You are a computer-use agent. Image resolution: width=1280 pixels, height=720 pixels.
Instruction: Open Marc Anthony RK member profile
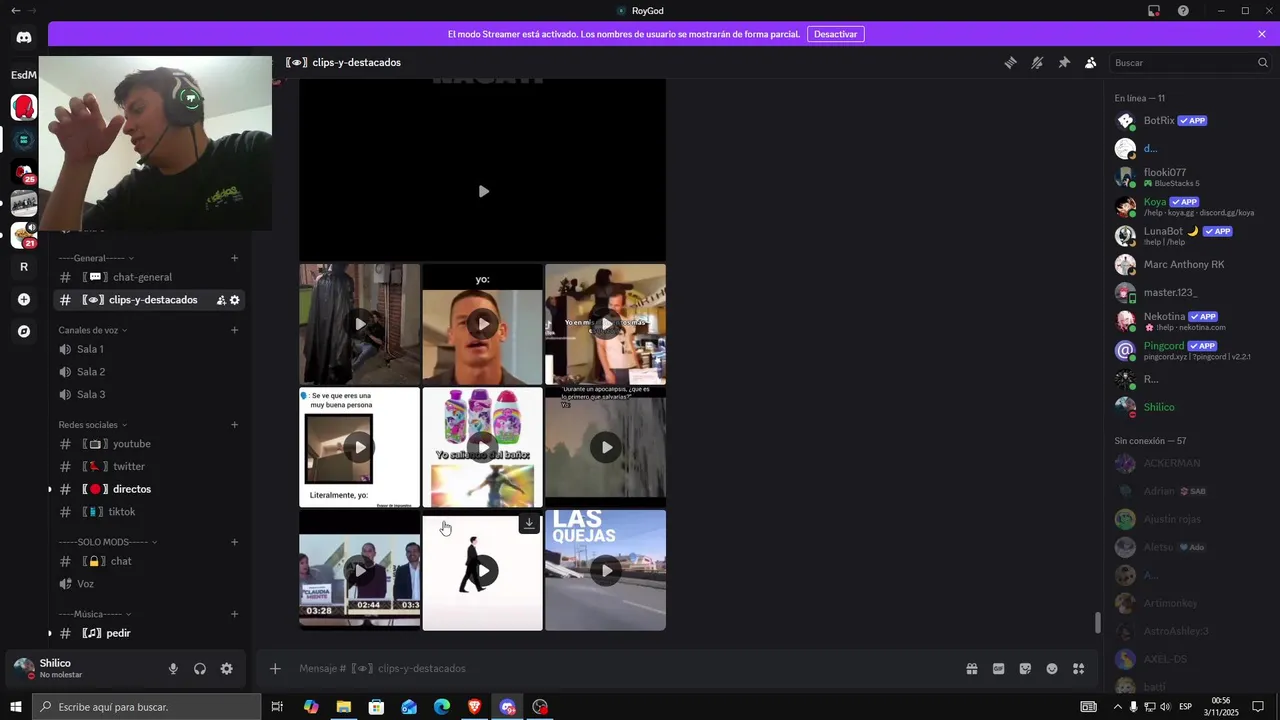click(1190, 265)
